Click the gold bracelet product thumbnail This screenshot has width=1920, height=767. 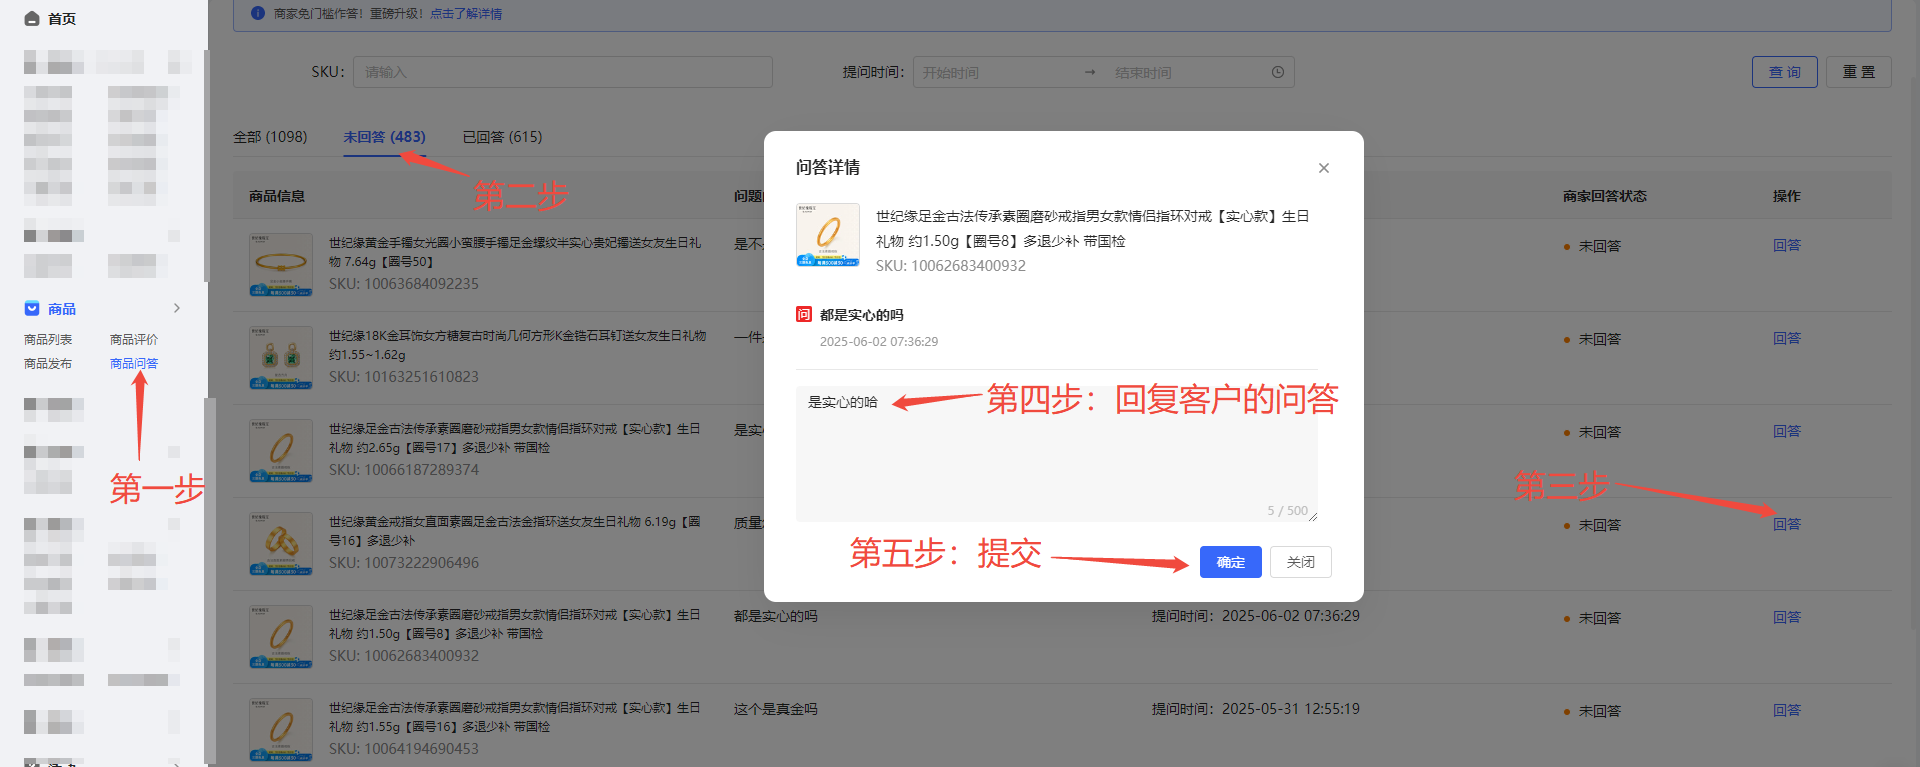[281, 264]
